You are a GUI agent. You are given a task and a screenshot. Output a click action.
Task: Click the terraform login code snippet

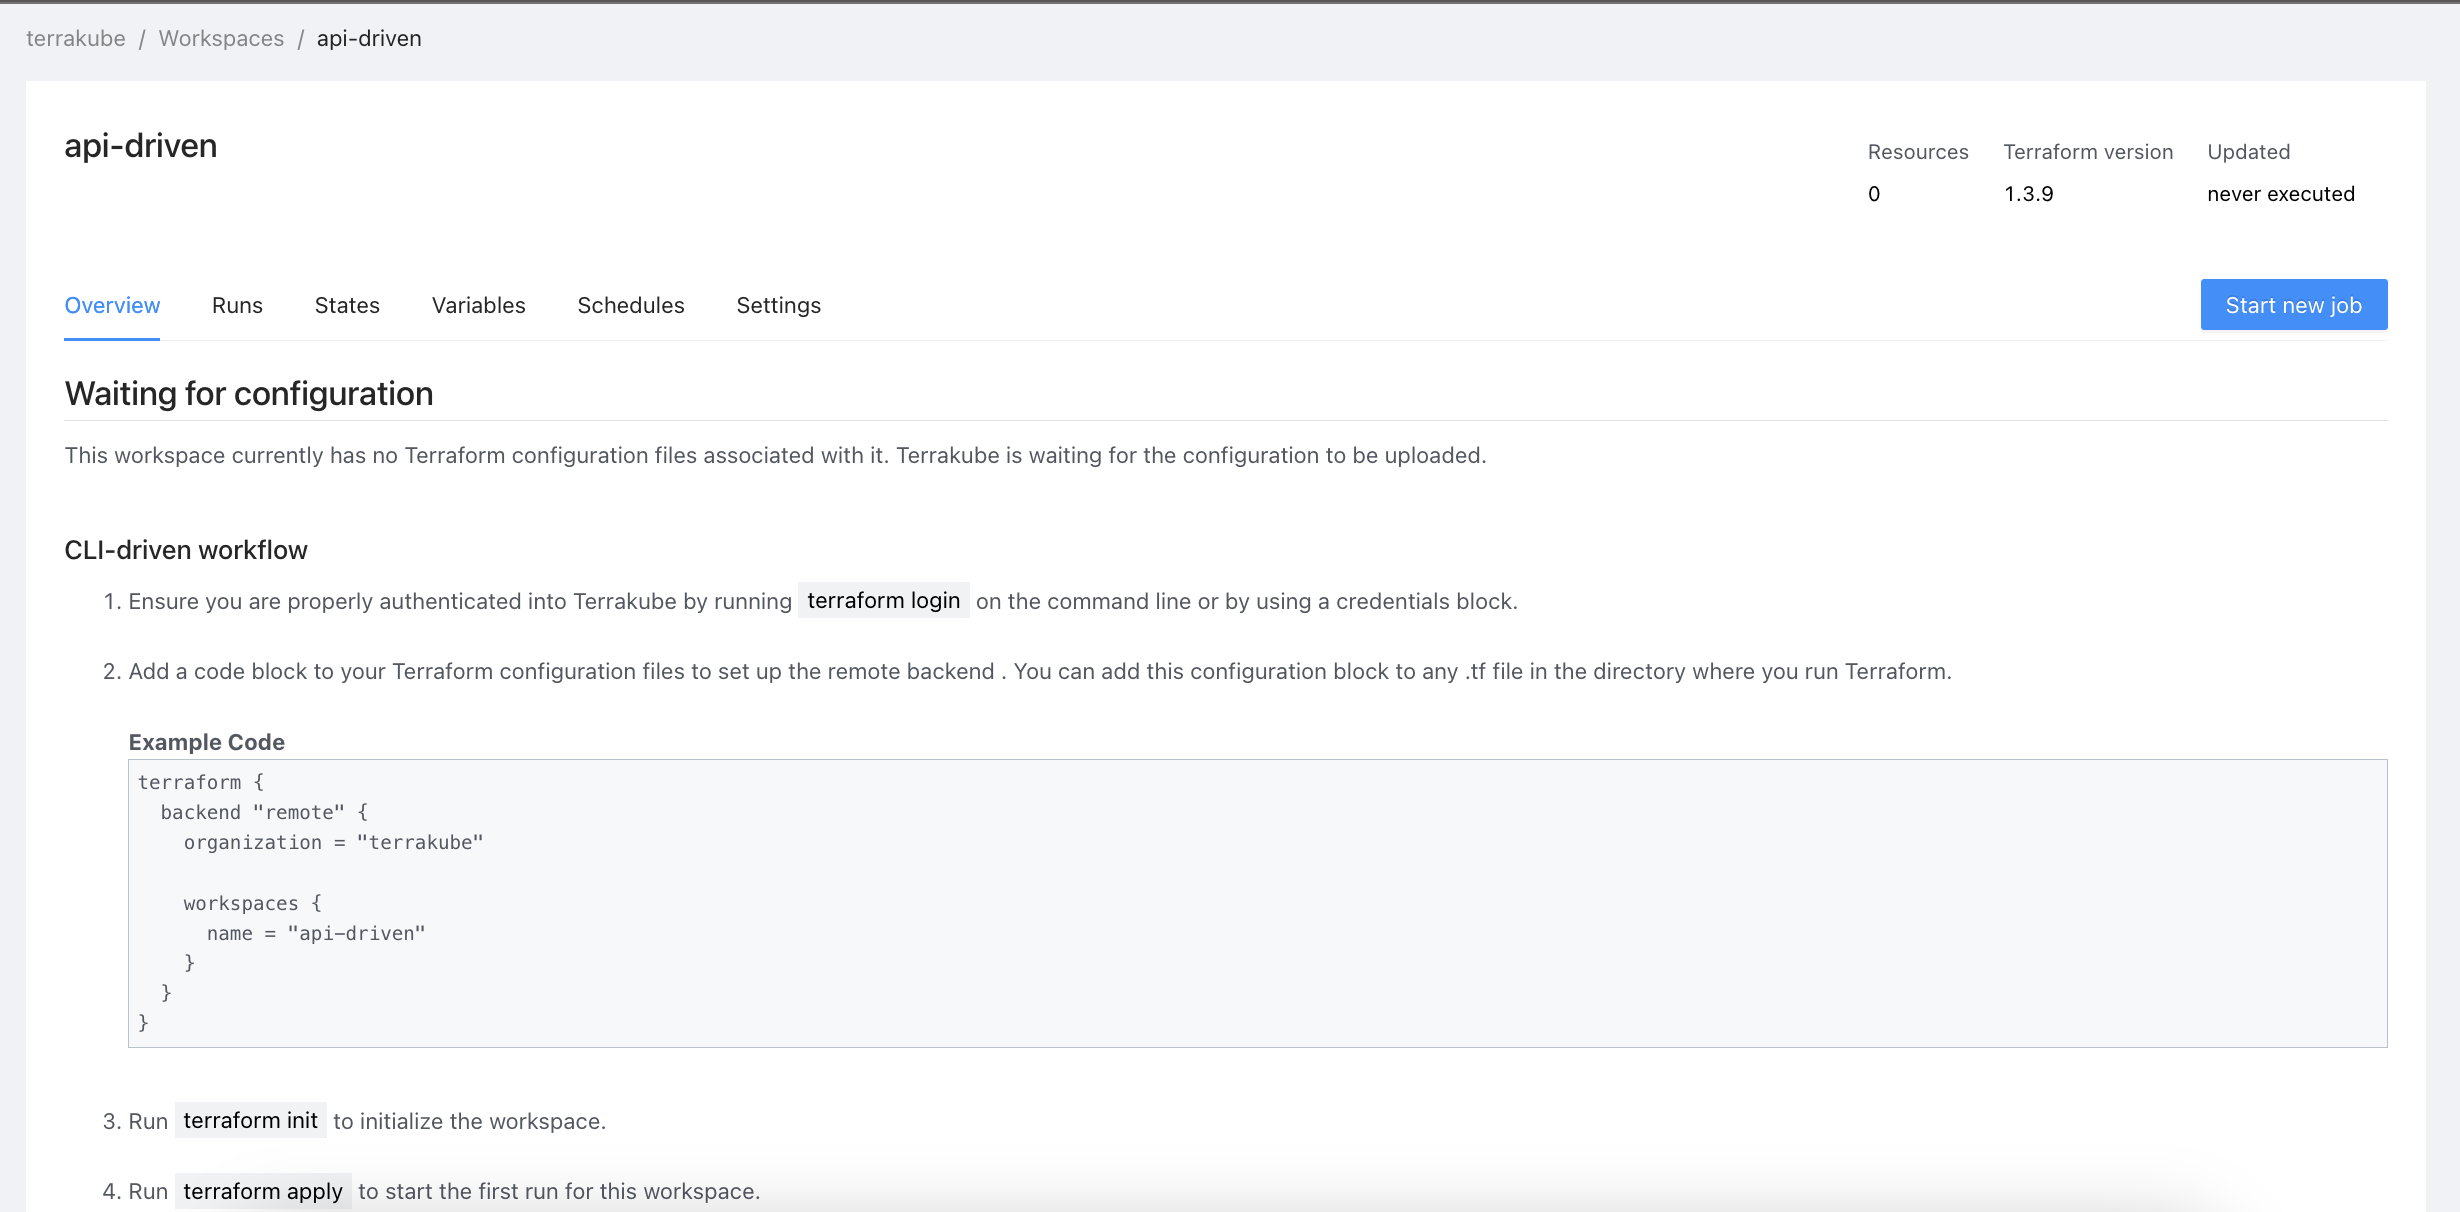[x=883, y=600]
